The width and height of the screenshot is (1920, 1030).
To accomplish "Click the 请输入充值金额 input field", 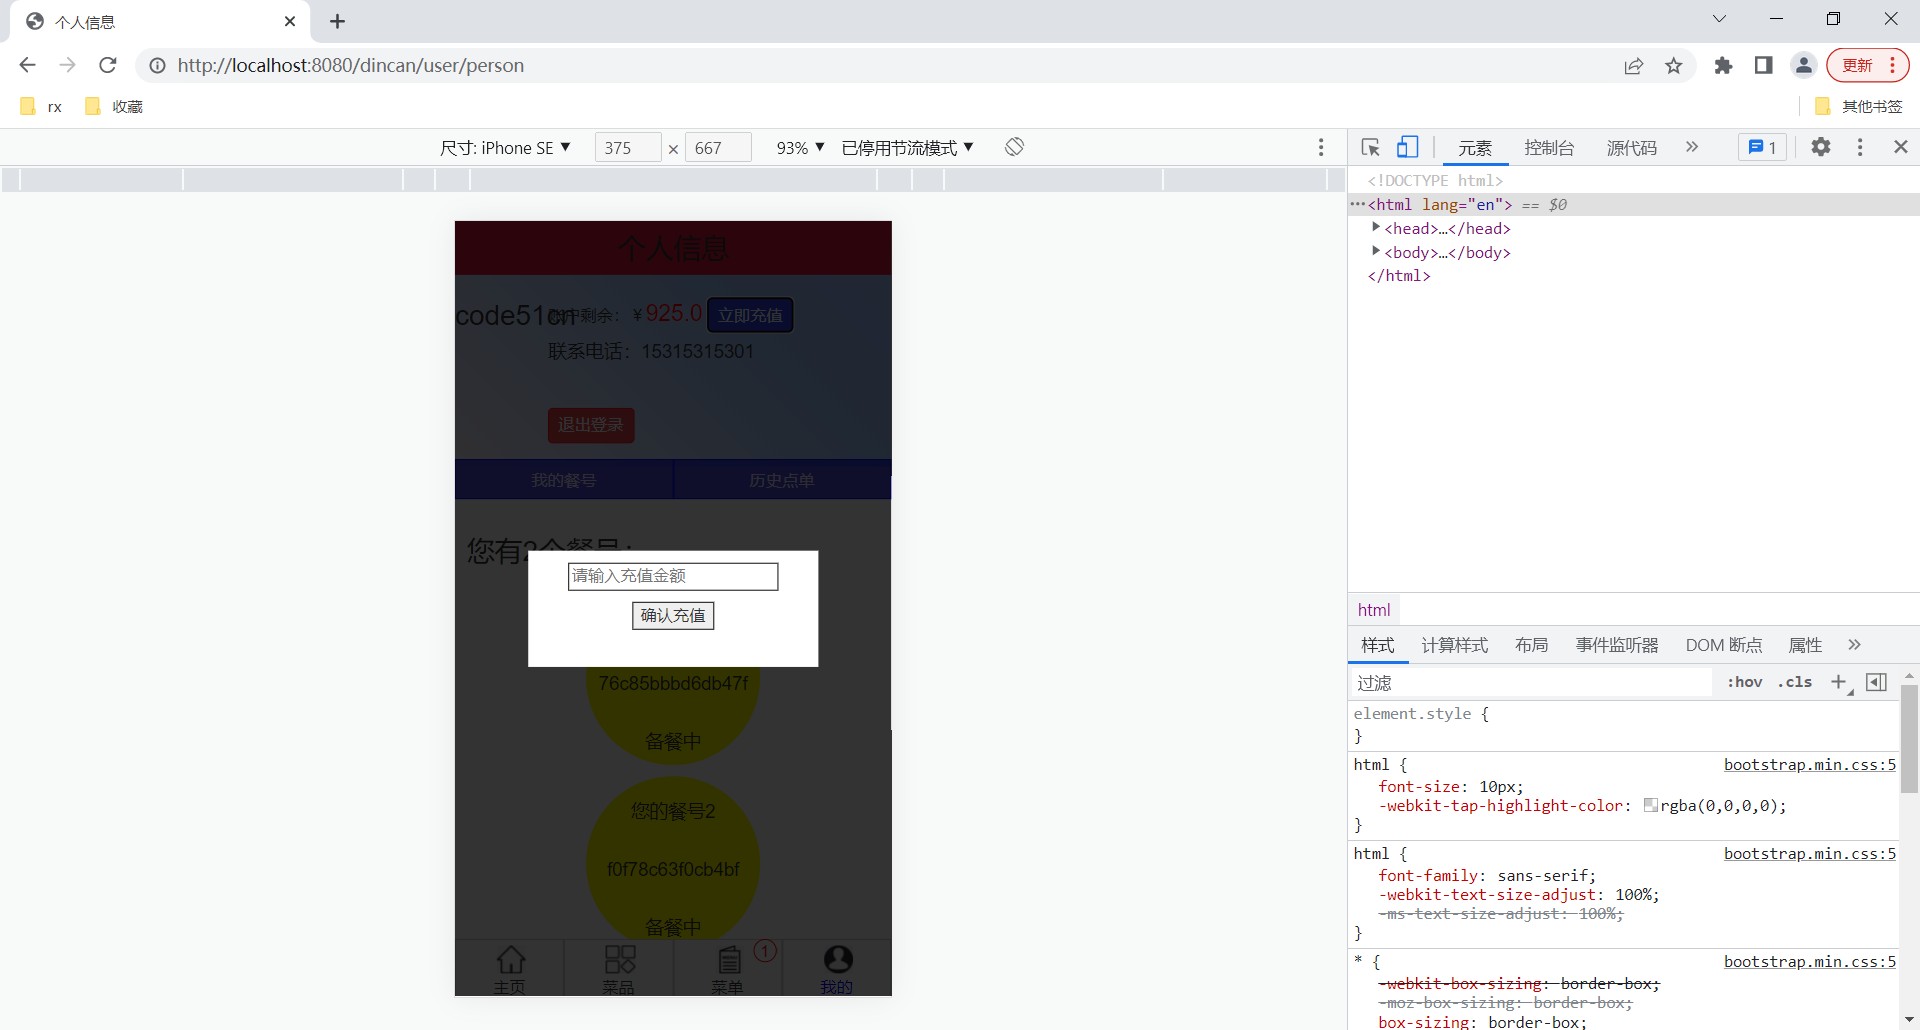I will click(672, 576).
